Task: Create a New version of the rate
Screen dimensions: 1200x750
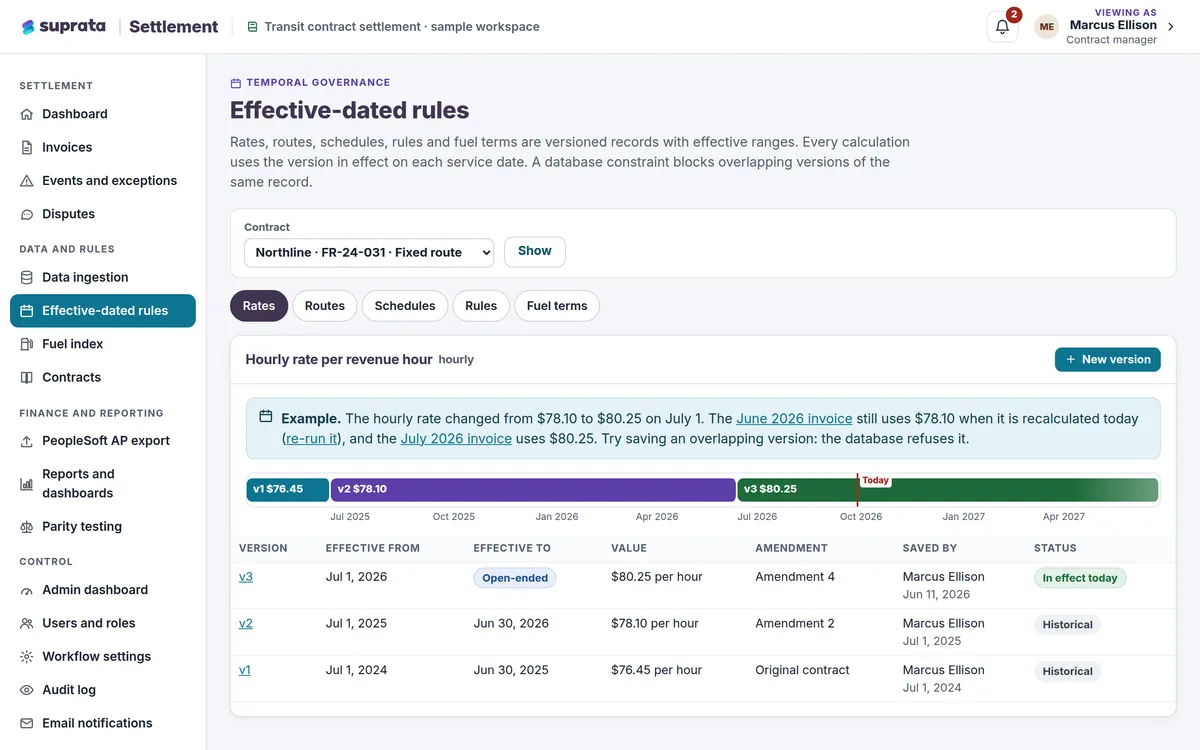Action: click(x=1108, y=359)
